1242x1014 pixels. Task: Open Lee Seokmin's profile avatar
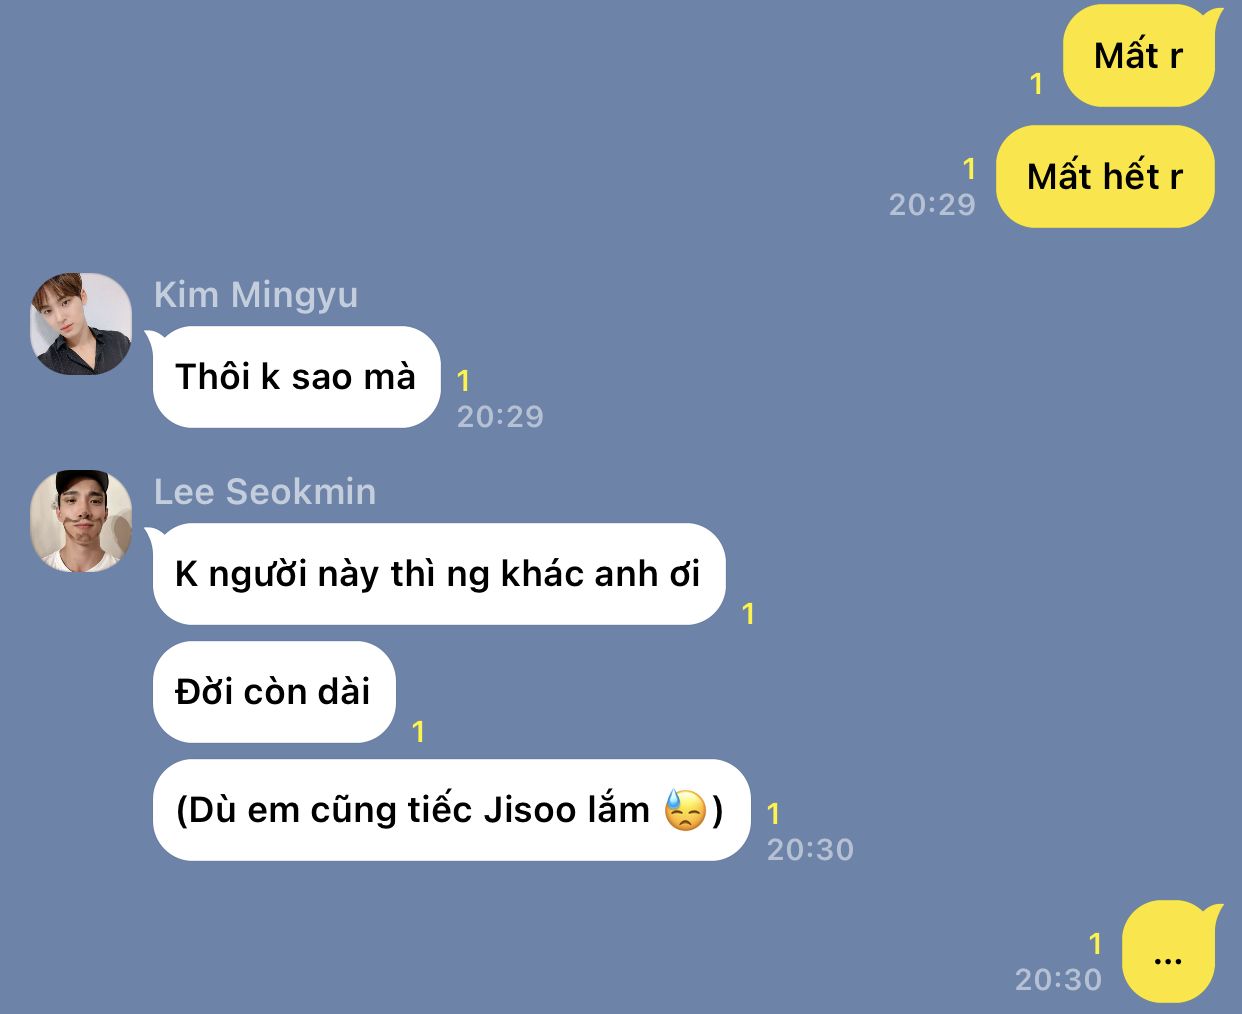tap(81, 521)
